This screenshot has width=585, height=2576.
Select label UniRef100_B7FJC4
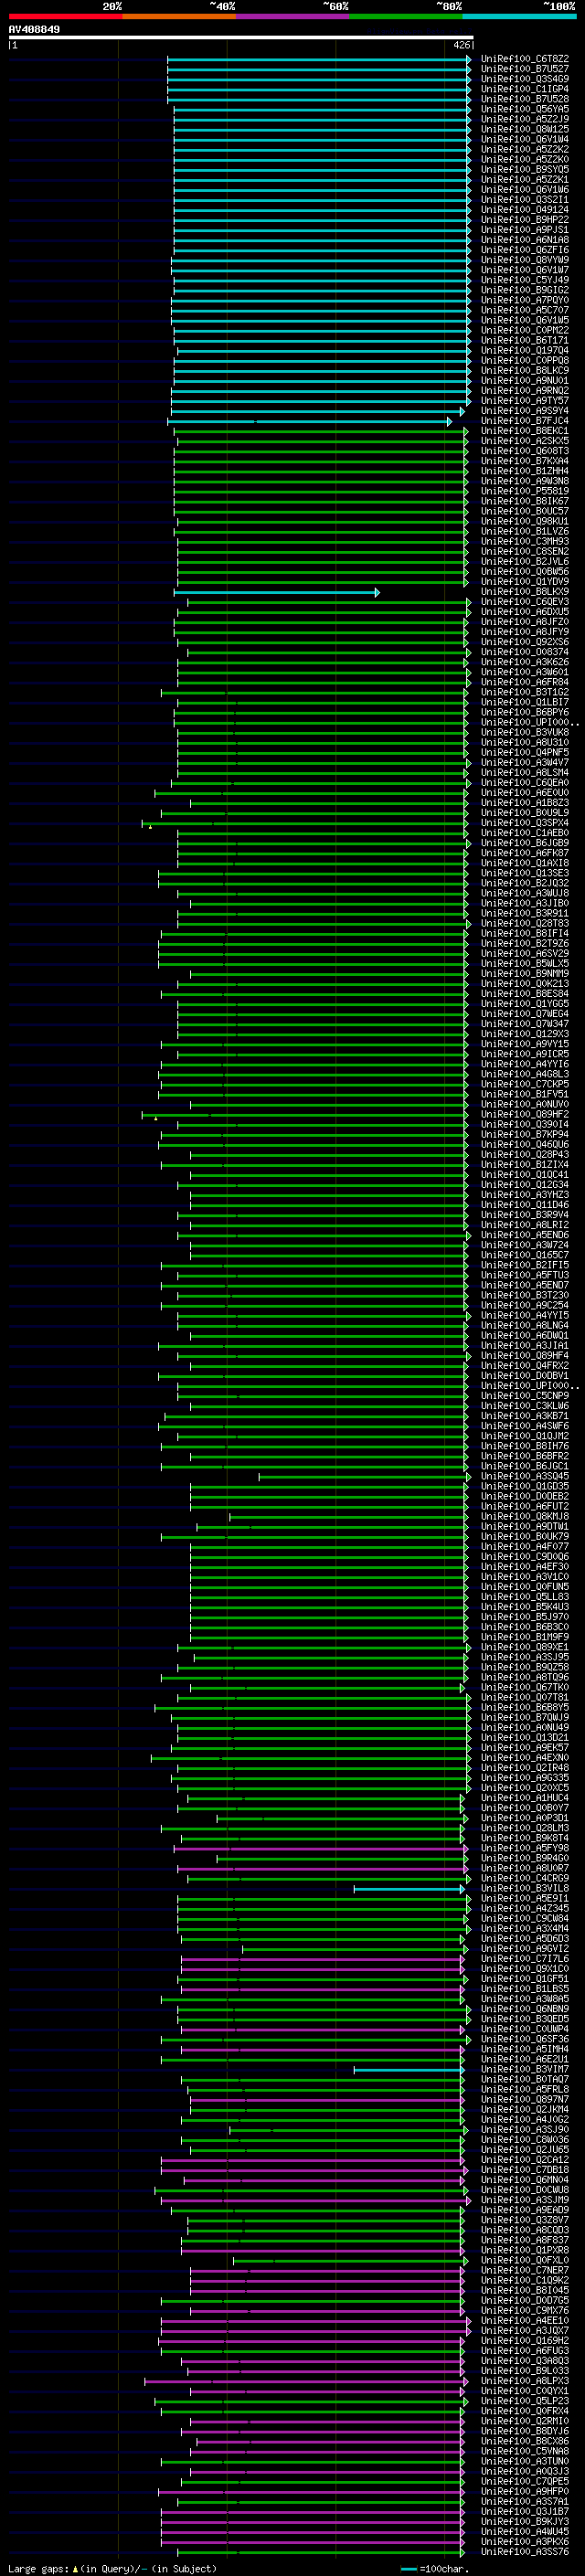(x=525, y=421)
